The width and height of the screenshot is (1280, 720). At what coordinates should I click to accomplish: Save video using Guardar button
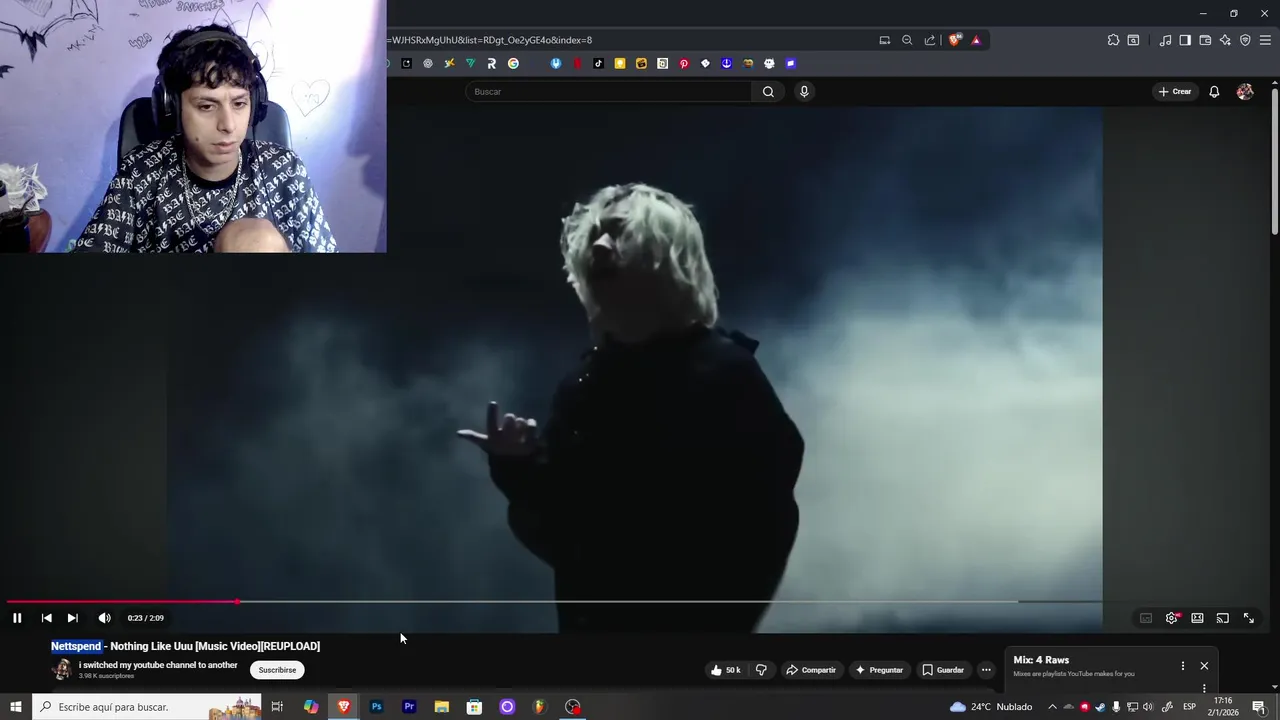pos(943,670)
